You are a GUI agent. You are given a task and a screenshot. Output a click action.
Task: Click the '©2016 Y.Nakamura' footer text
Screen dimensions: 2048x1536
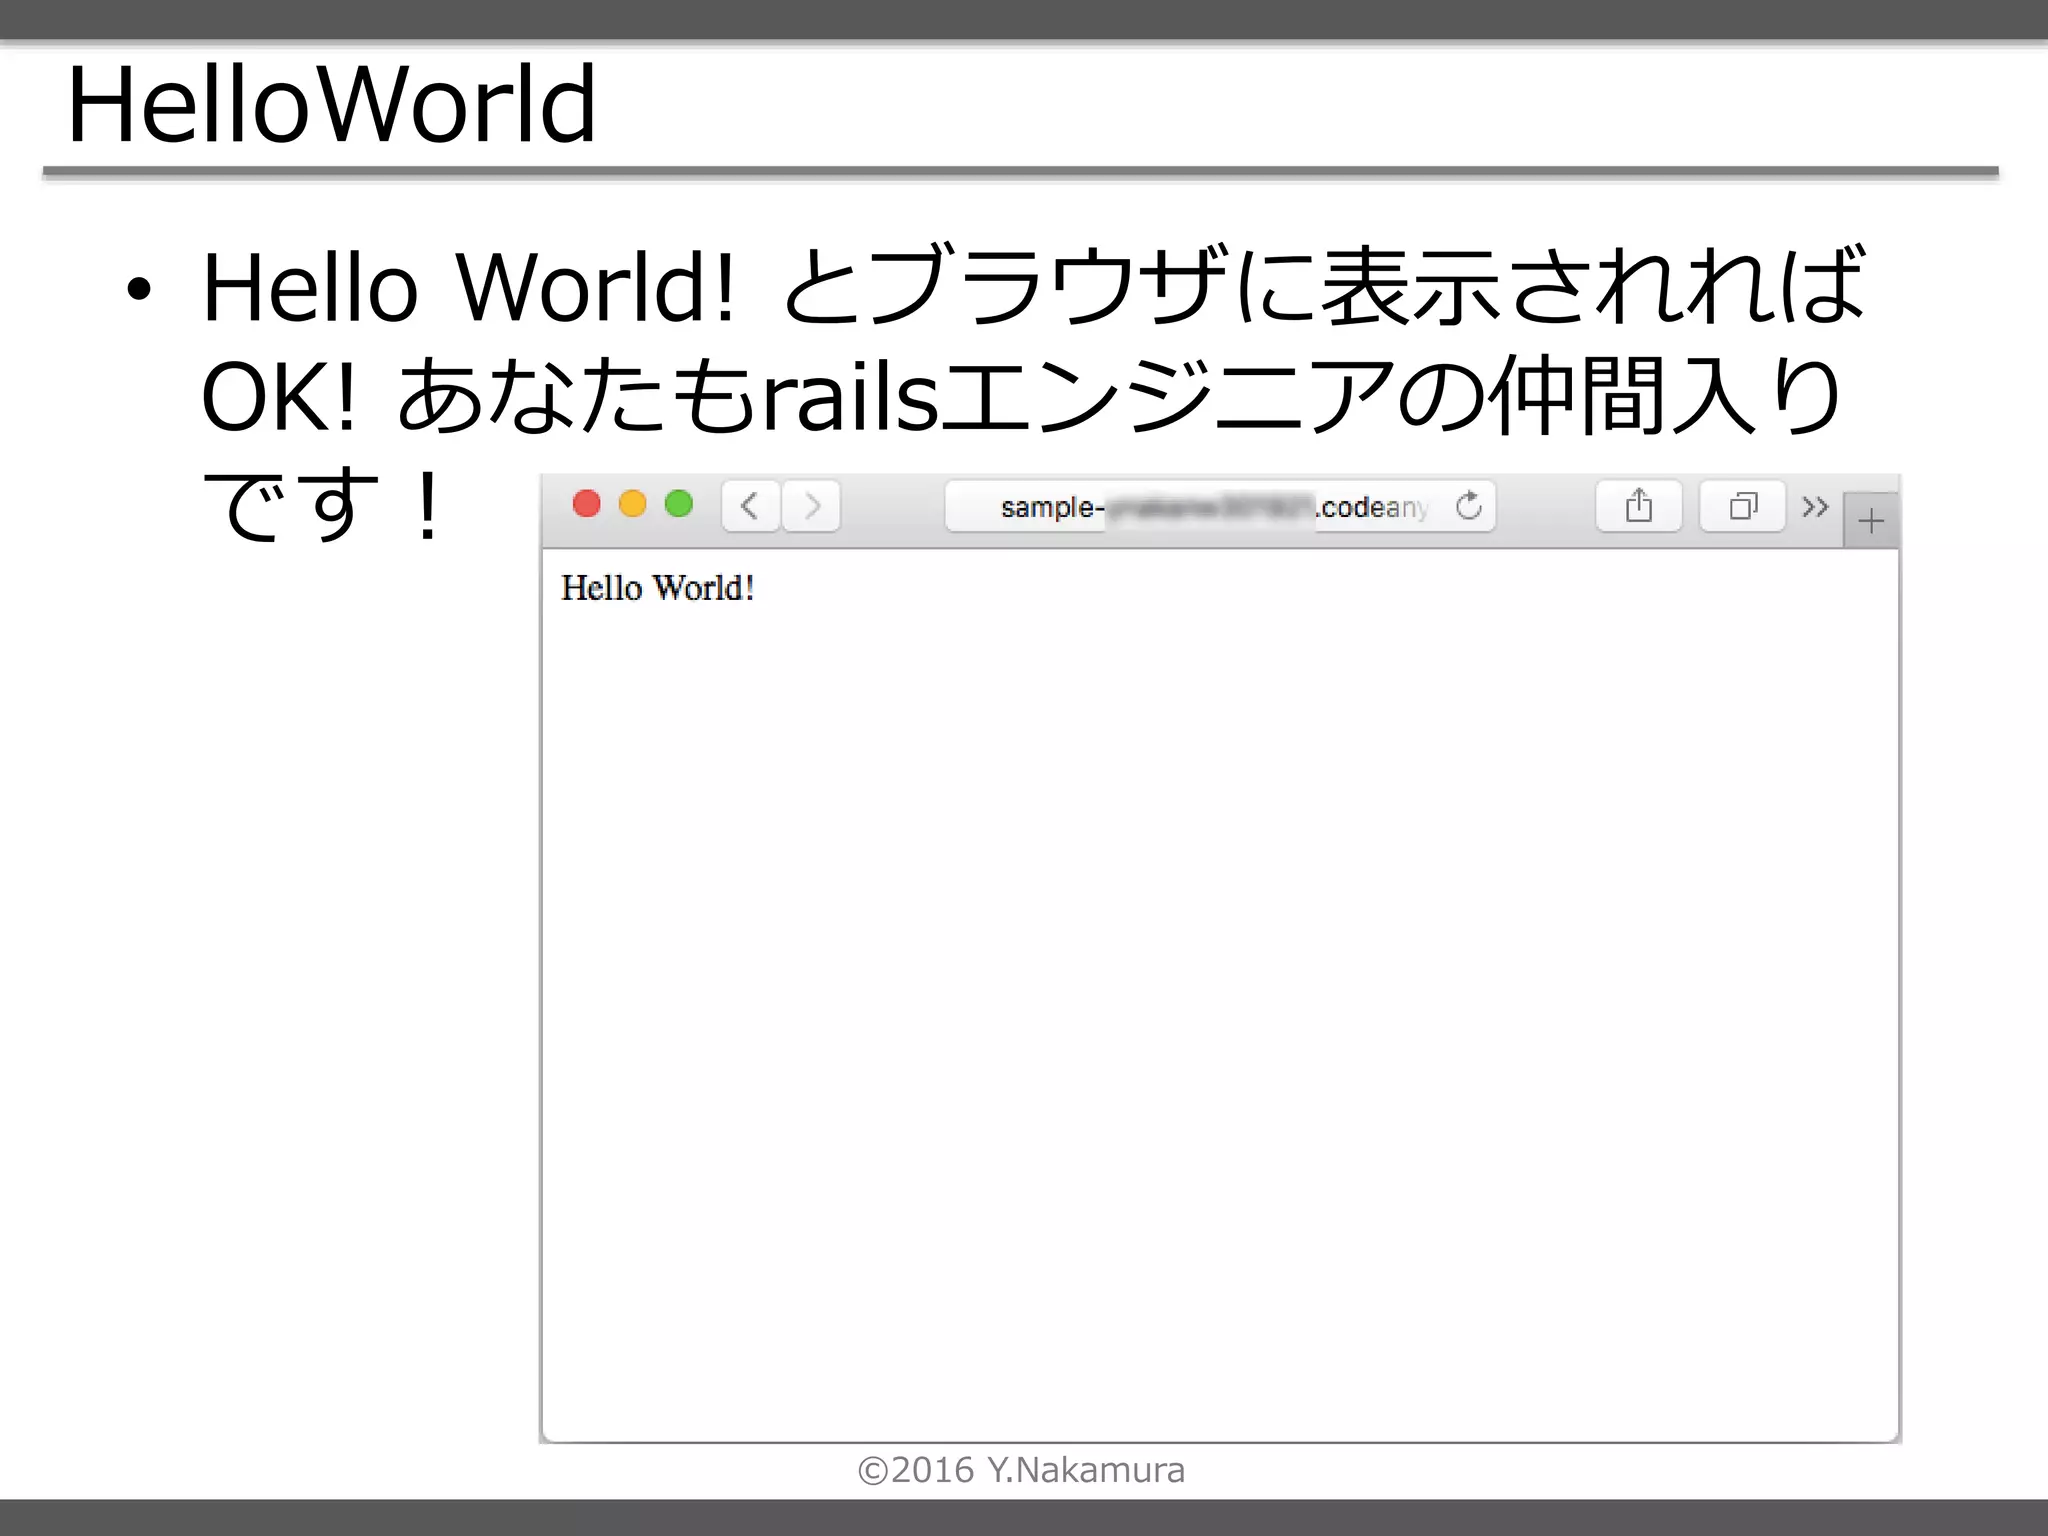tap(1021, 1470)
